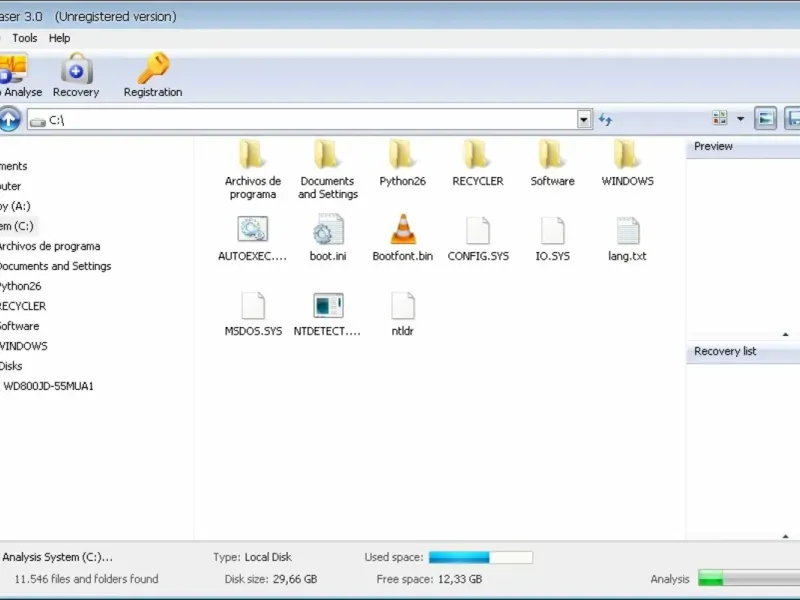Open the Tools menu

coord(24,38)
